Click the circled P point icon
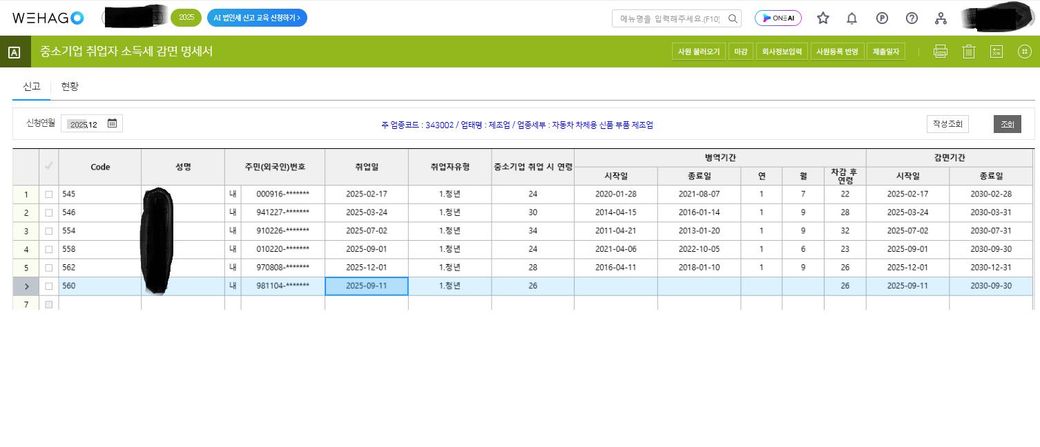 (x=882, y=18)
